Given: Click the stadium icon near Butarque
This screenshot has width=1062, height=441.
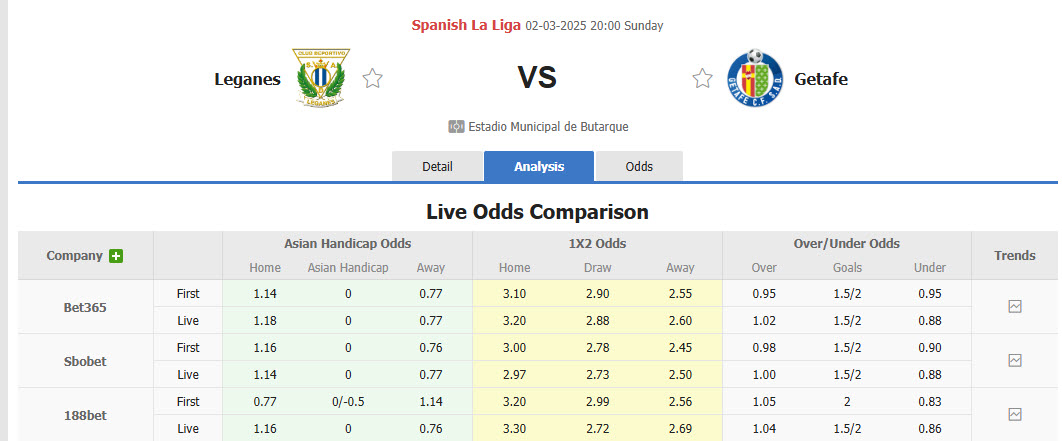Looking at the screenshot, I should (456, 127).
